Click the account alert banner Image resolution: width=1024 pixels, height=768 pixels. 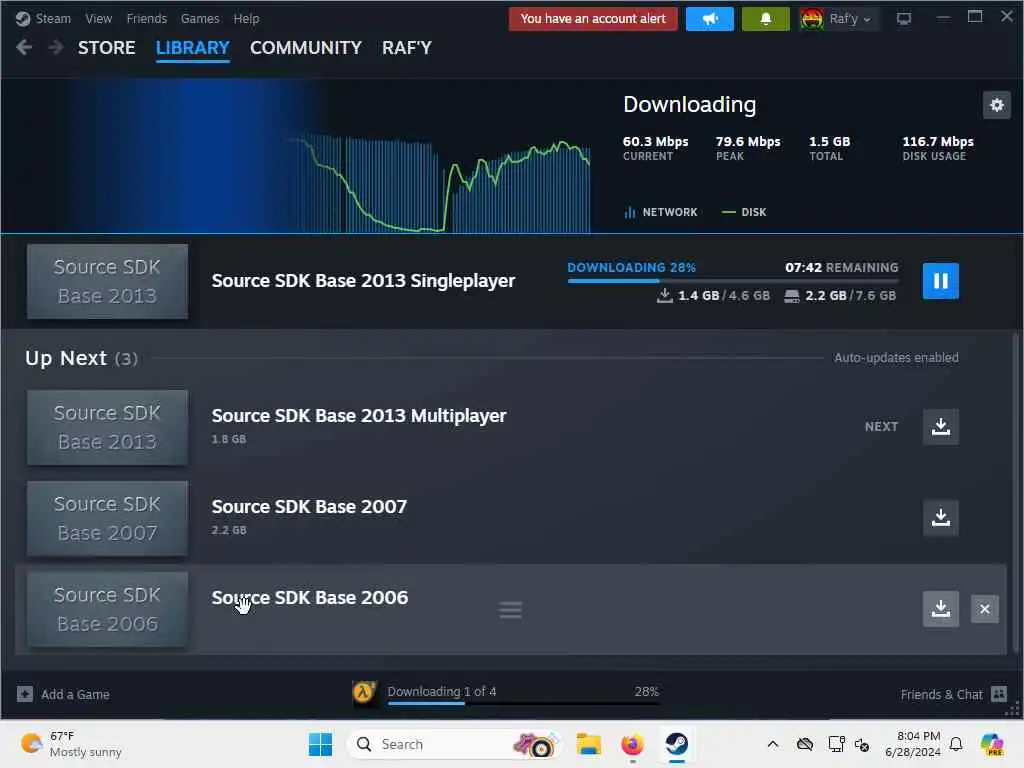pyautogui.click(x=593, y=19)
